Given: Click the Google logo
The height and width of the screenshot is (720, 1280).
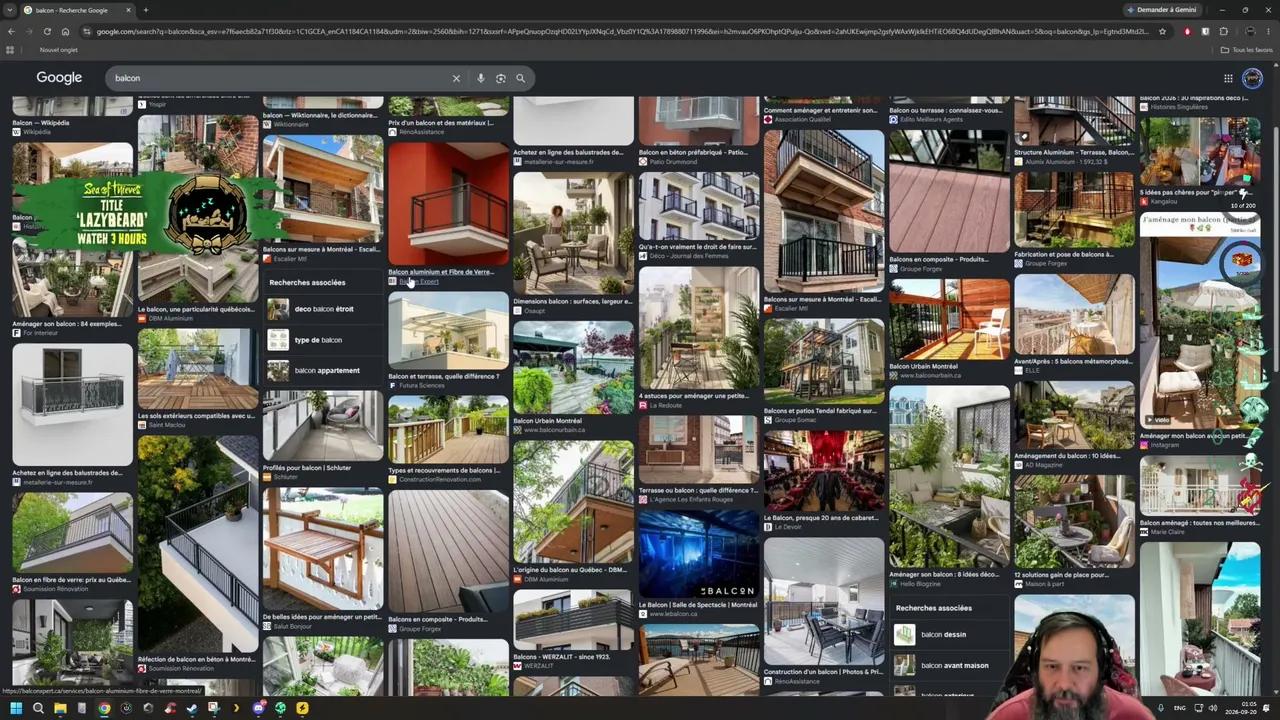Looking at the screenshot, I should pos(59,78).
